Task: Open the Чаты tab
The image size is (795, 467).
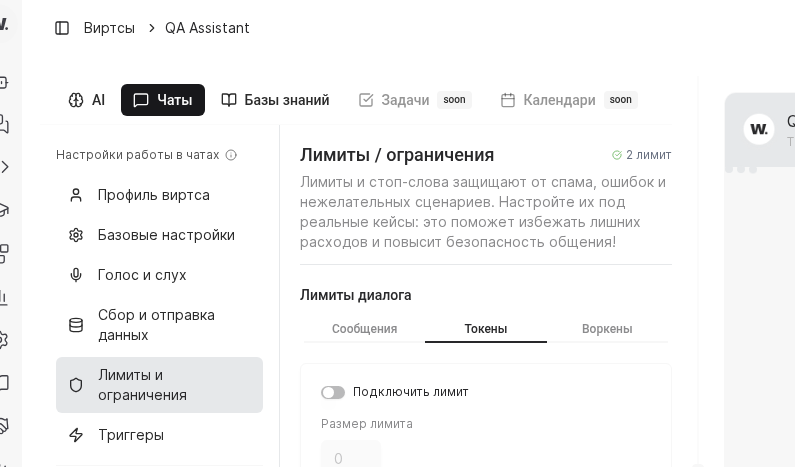Action: coord(163,100)
